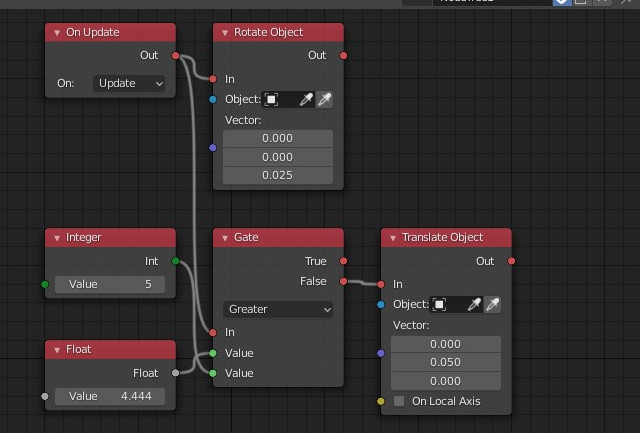Collapse the On Update node
This screenshot has width=640, height=433.
point(57,33)
